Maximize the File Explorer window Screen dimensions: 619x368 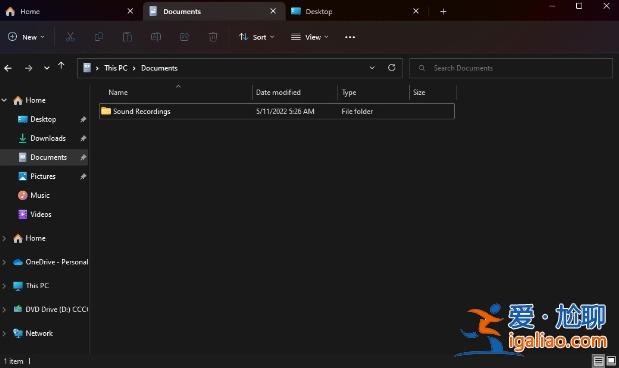click(x=579, y=6)
